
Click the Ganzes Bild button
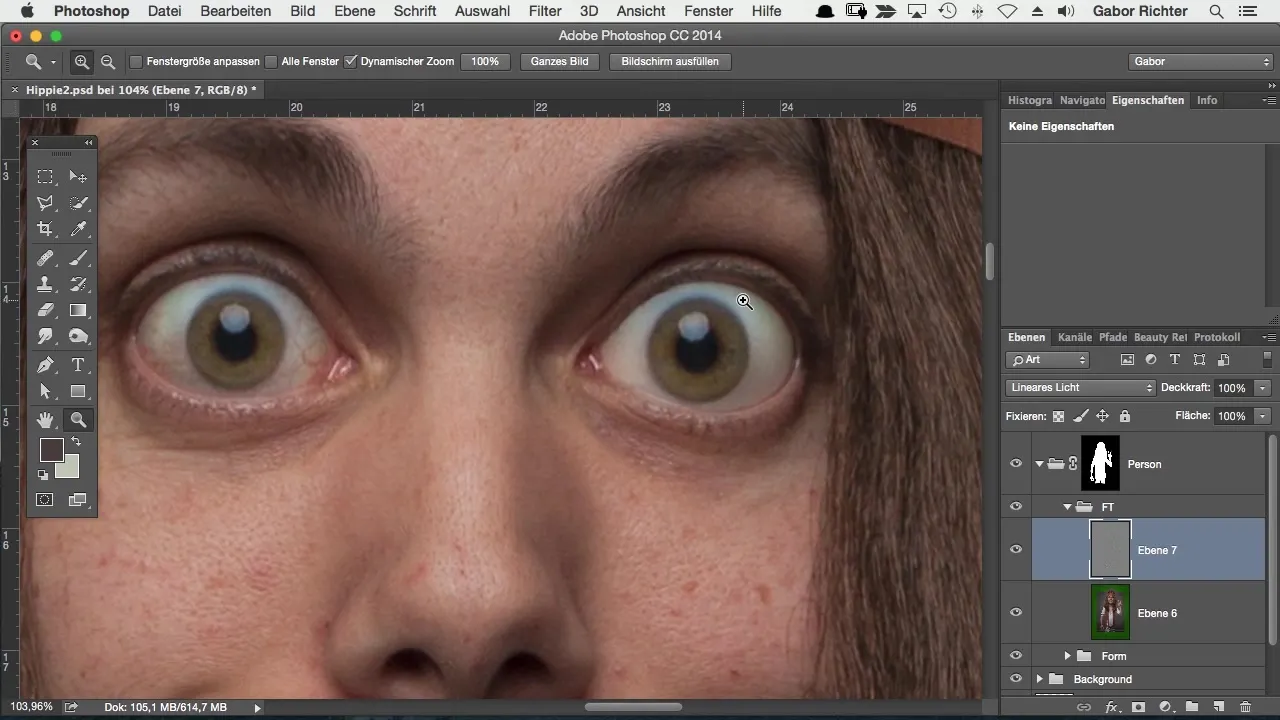click(x=559, y=62)
